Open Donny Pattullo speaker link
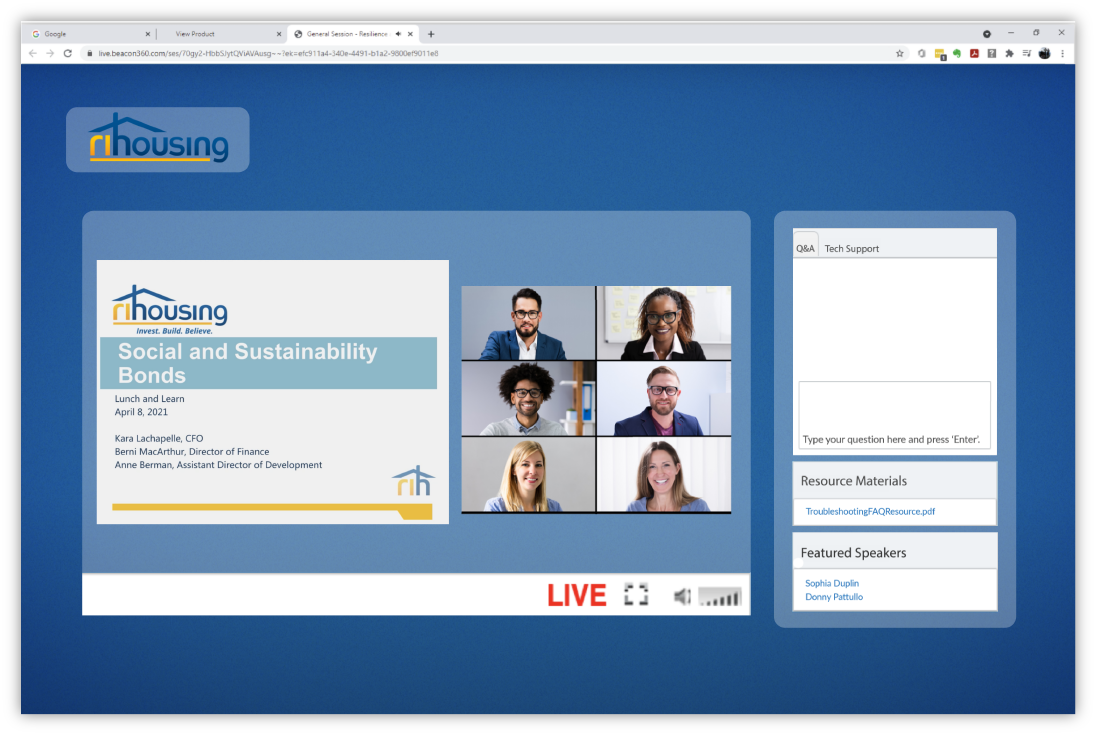This screenshot has width=1096, height=735. point(834,597)
